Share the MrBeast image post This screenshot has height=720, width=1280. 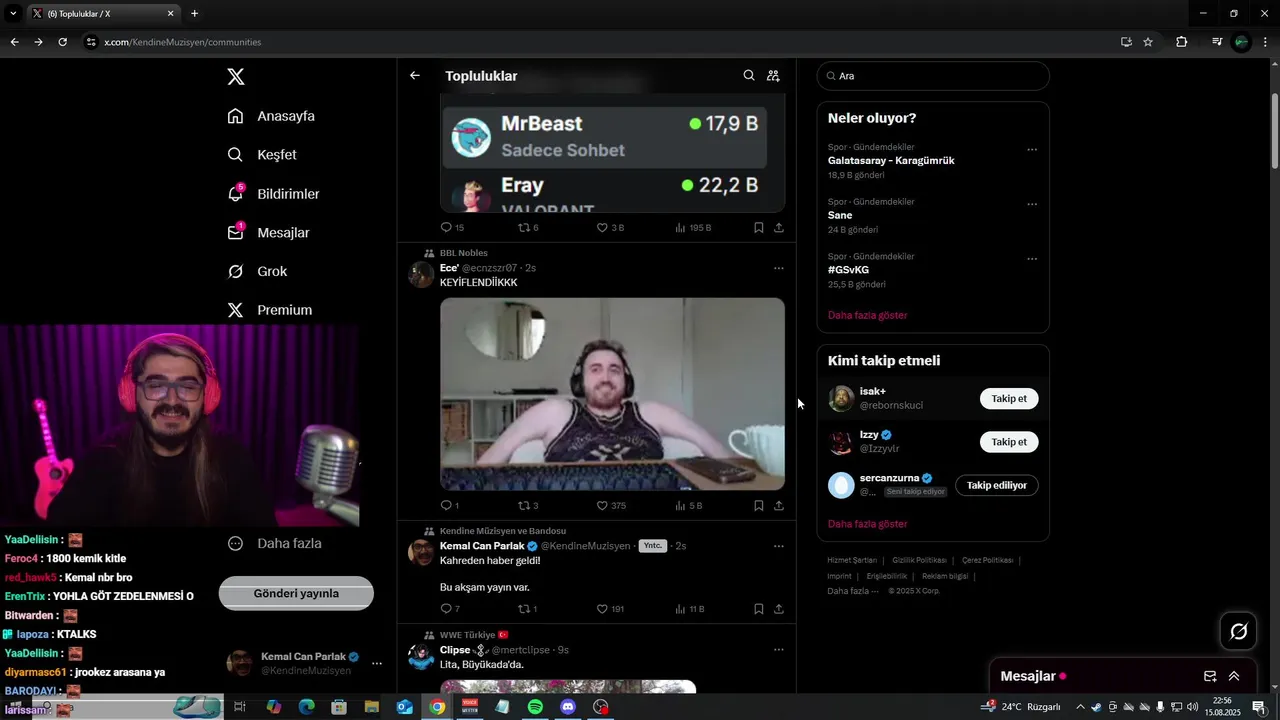pos(779,228)
